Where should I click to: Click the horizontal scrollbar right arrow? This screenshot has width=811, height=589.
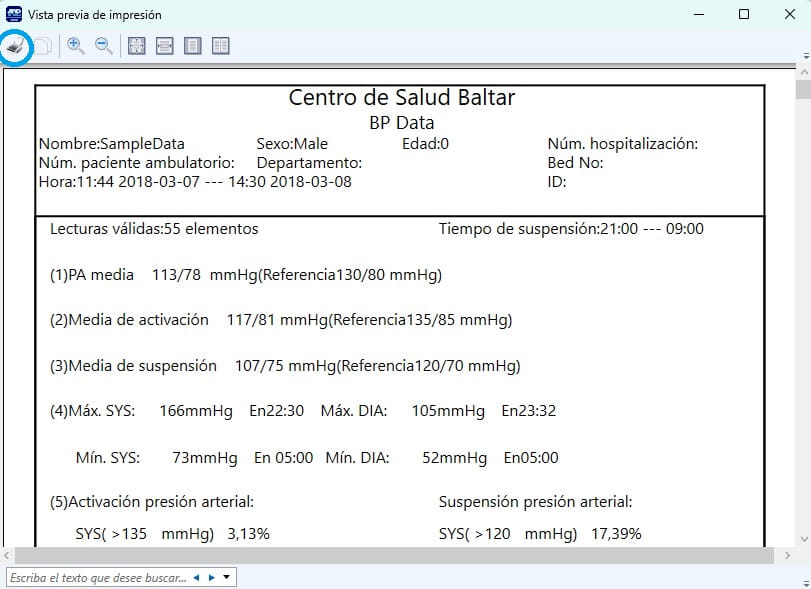click(x=788, y=554)
